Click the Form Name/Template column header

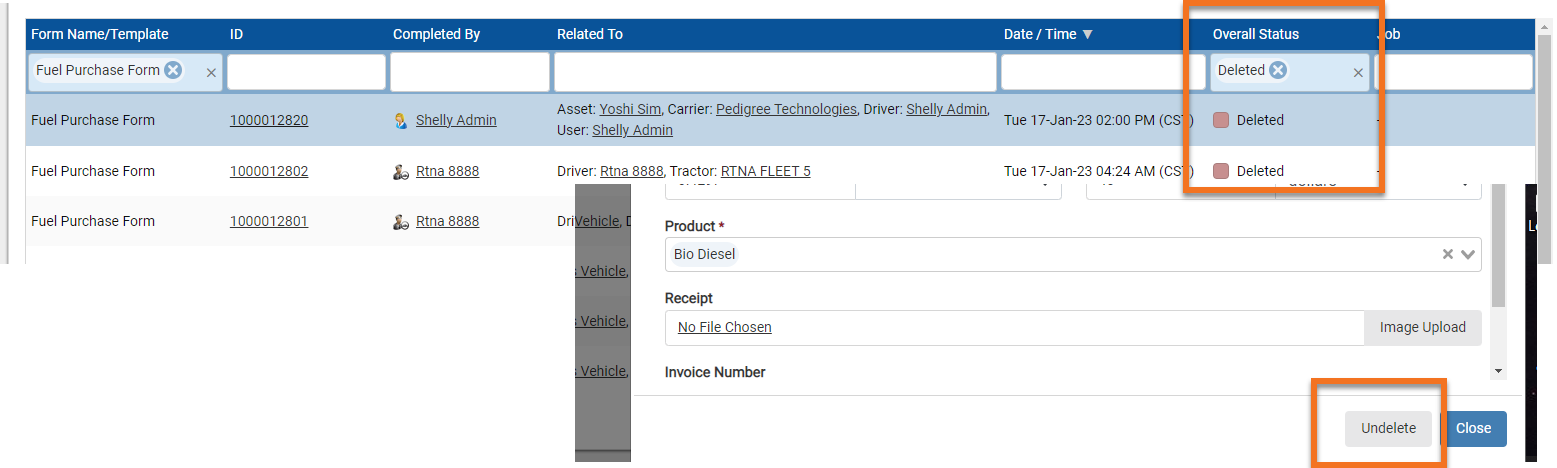(100, 34)
